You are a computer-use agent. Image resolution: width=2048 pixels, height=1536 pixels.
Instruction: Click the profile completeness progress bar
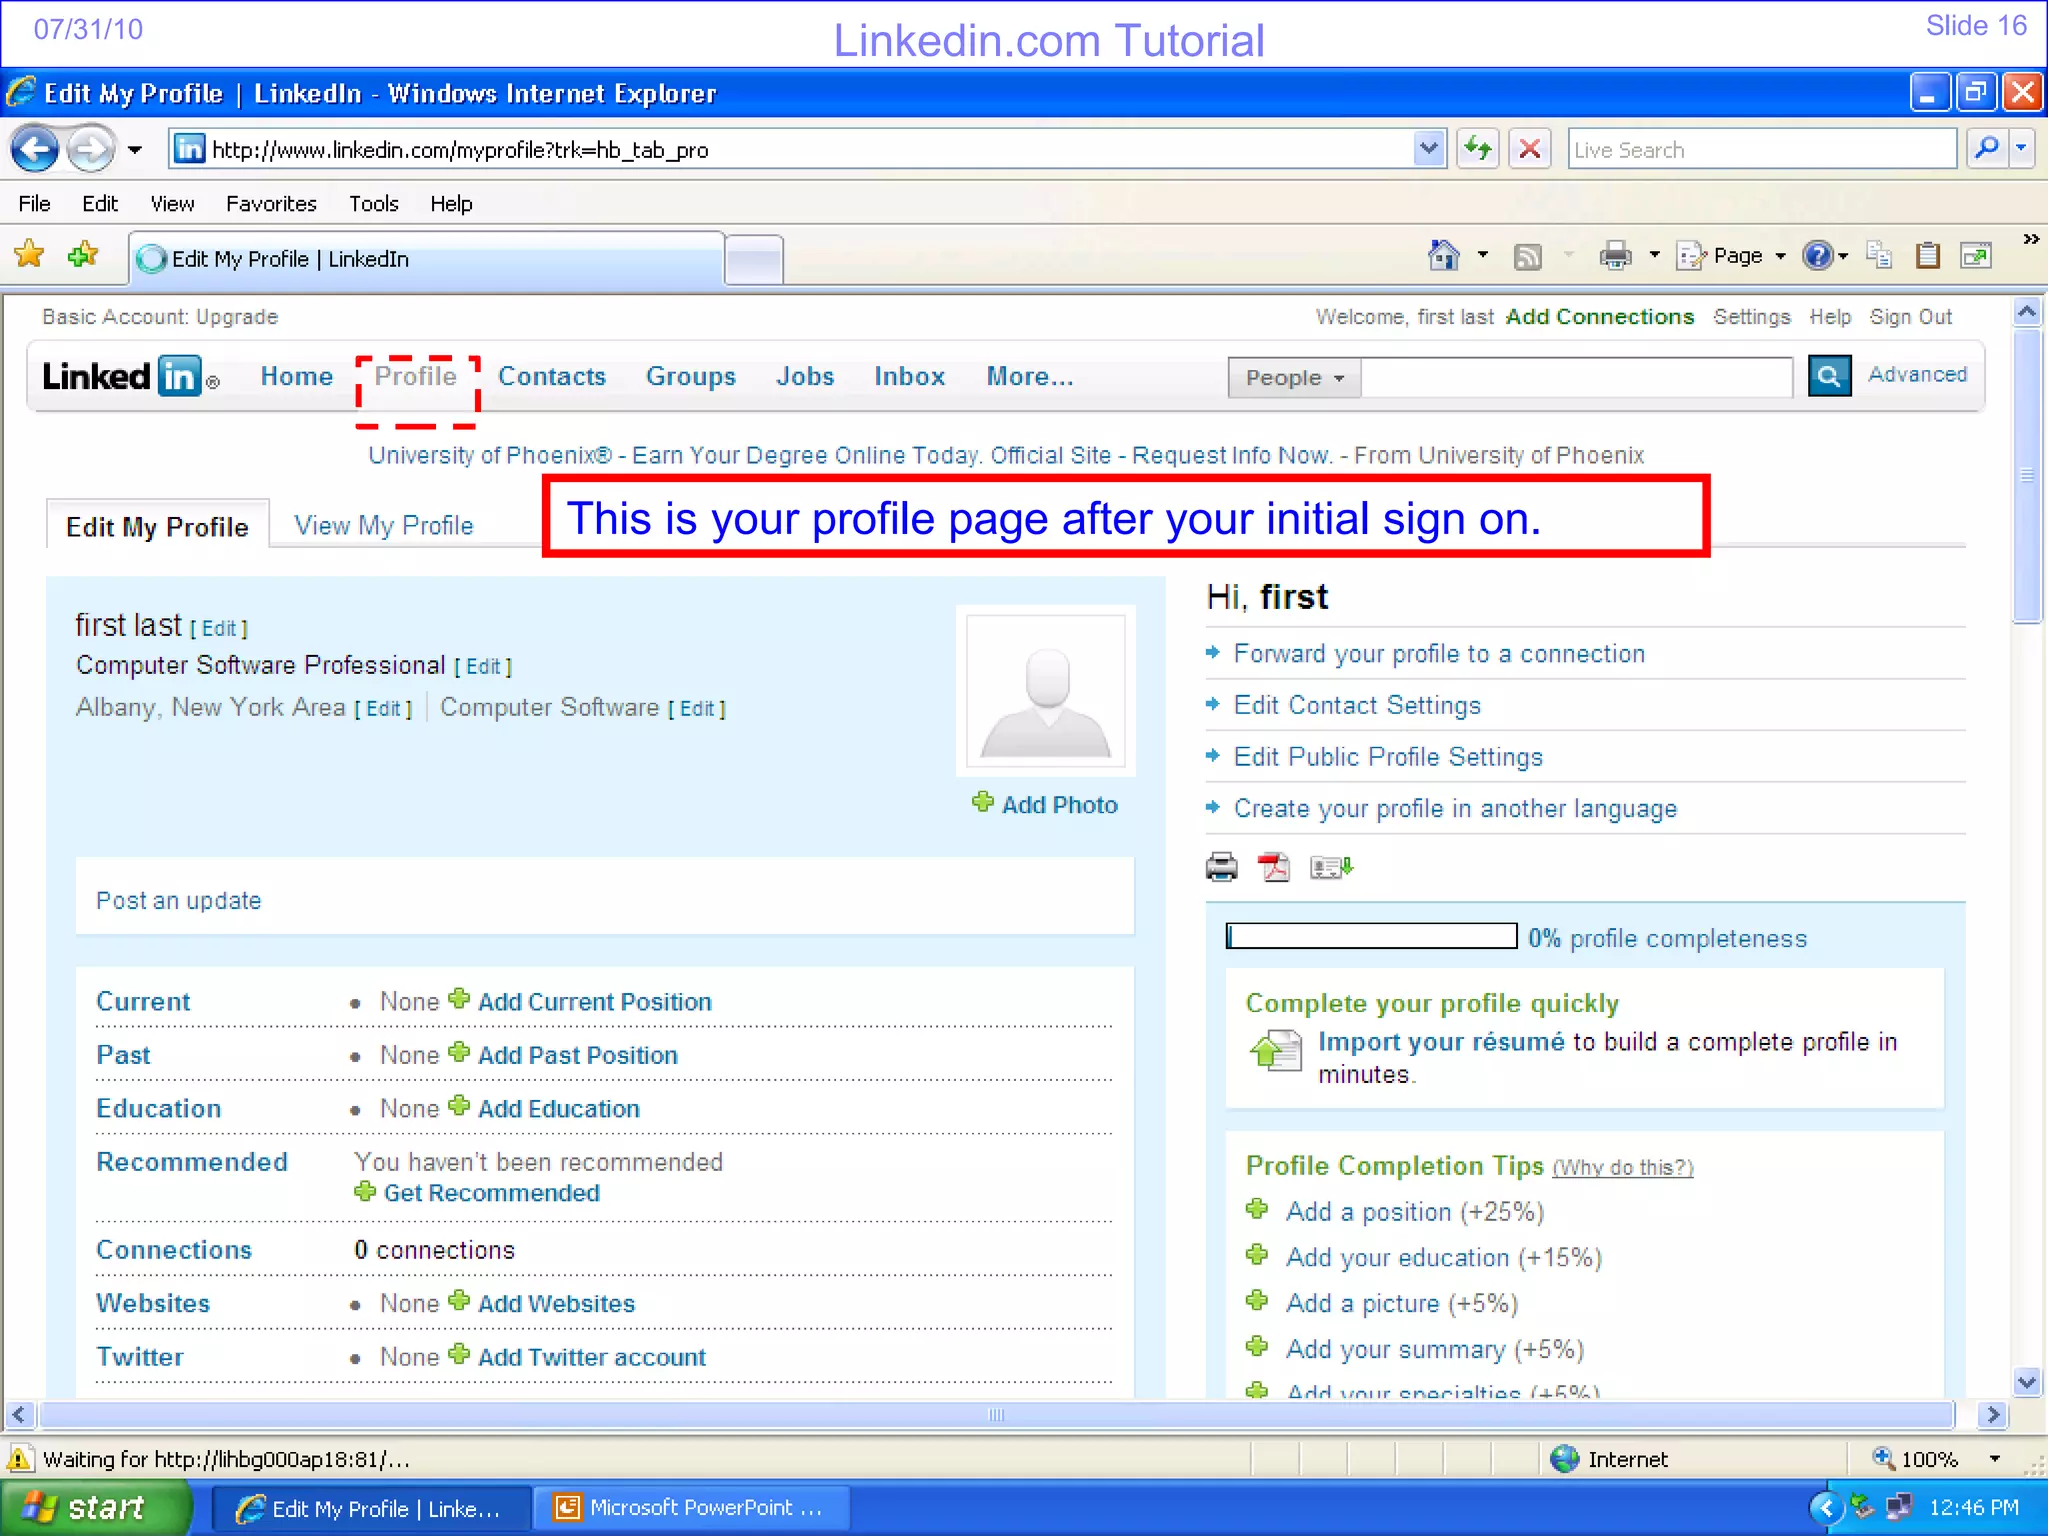1371,936
